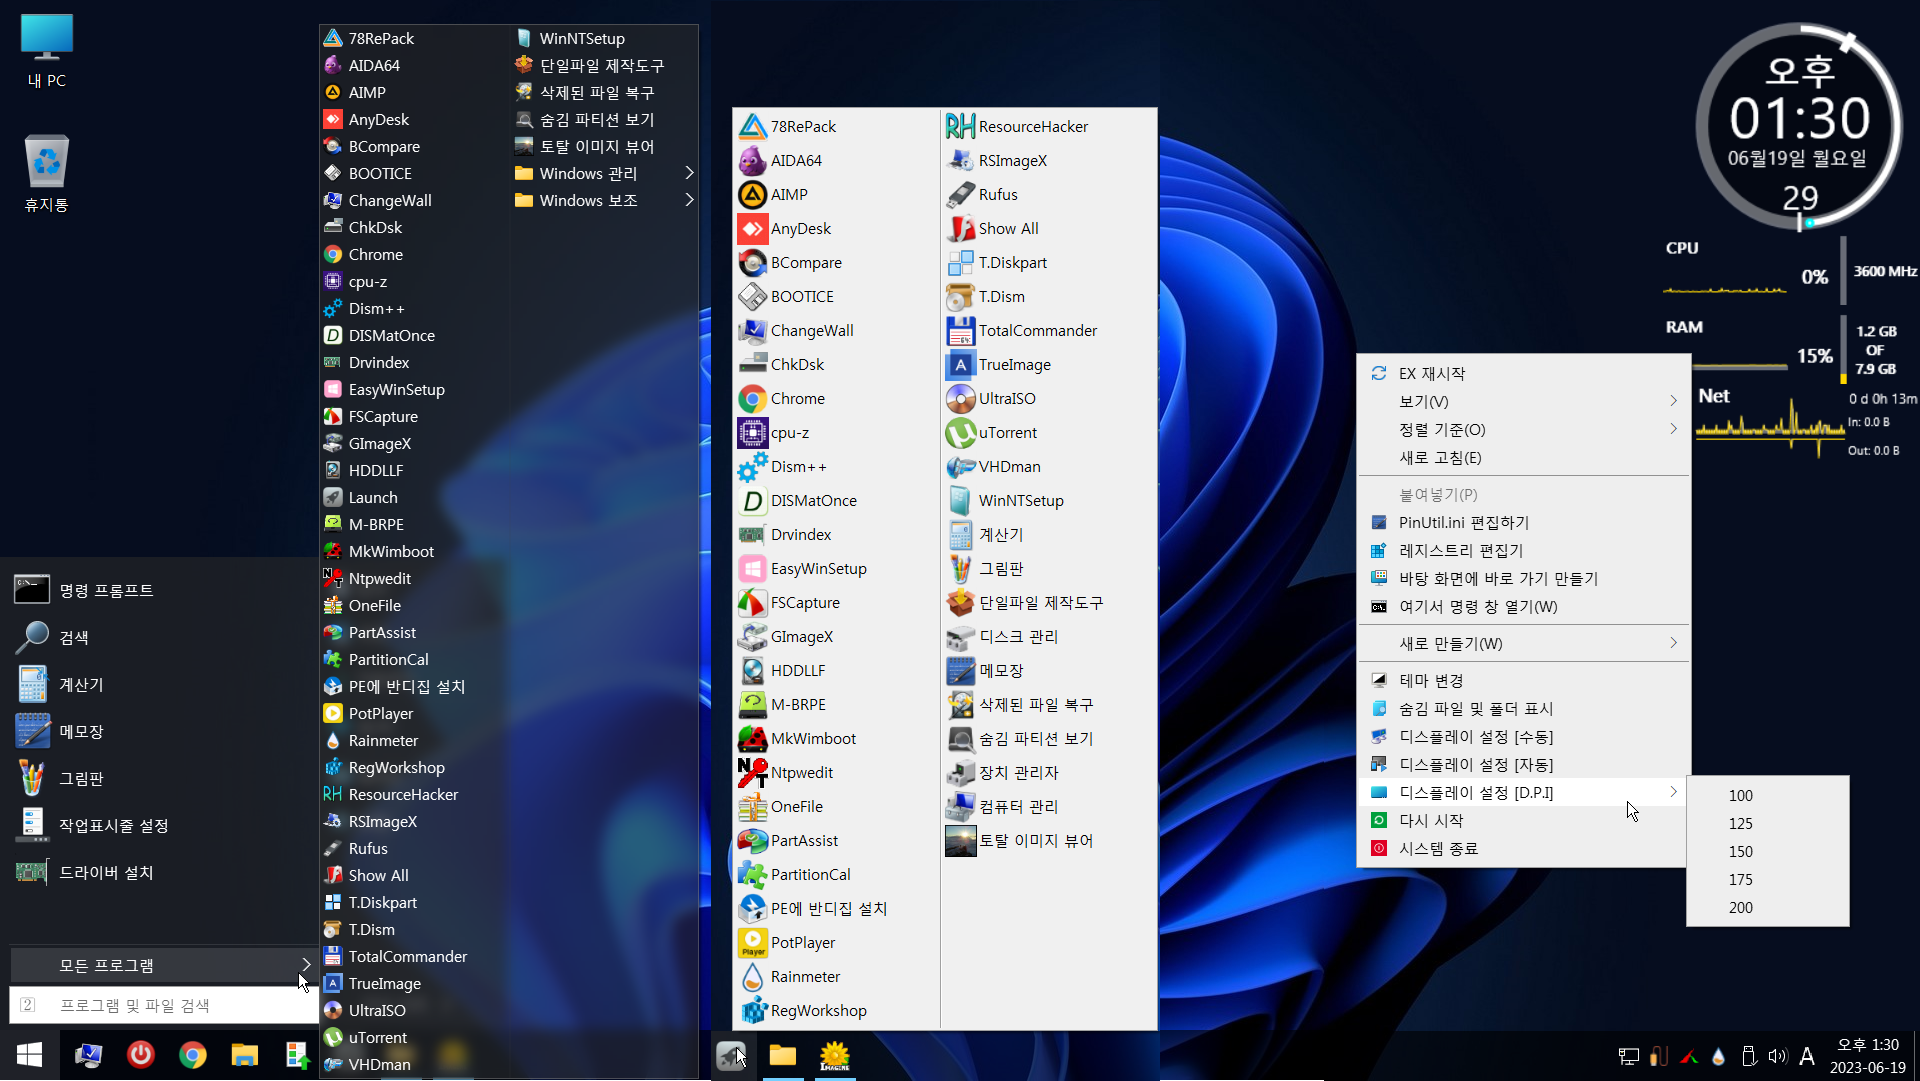The height and width of the screenshot is (1081, 1920).
Task: Open 검색 from the start menu
Action: (160, 637)
